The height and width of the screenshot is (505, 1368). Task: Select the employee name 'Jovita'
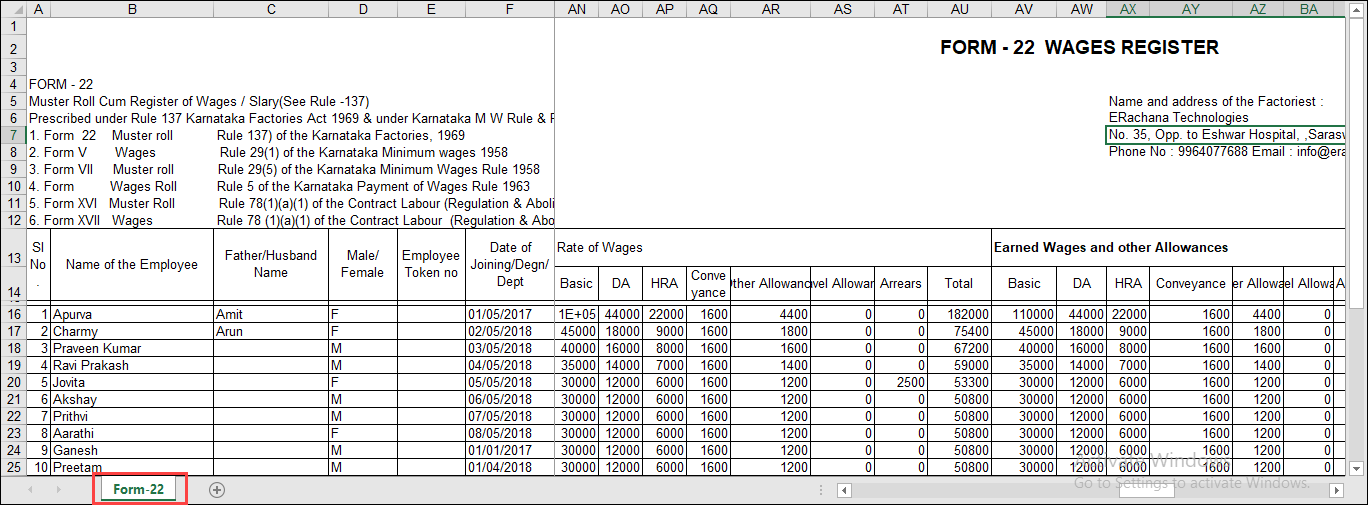pos(132,382)
